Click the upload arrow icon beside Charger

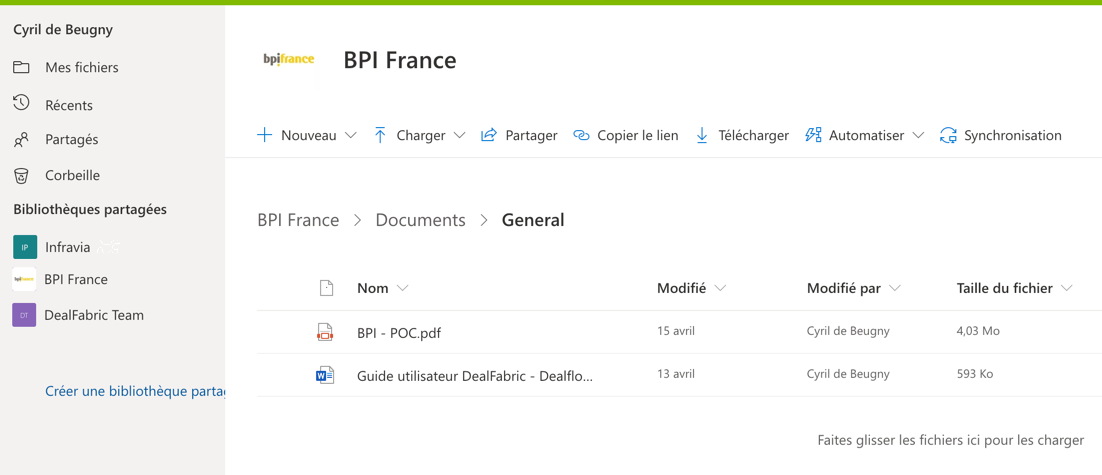point(380,135)
